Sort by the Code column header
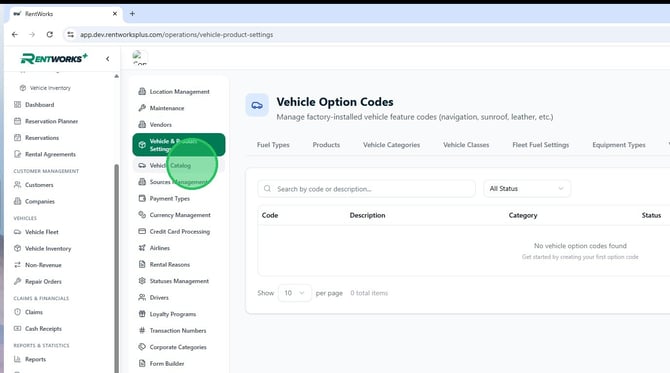The width and height of the screenshot is (670, 373). click(x=270, y=215)
